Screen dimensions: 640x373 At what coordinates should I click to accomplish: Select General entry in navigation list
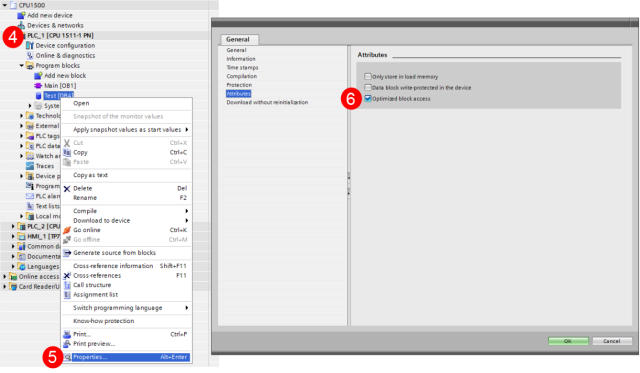click(x=236, y=50)
